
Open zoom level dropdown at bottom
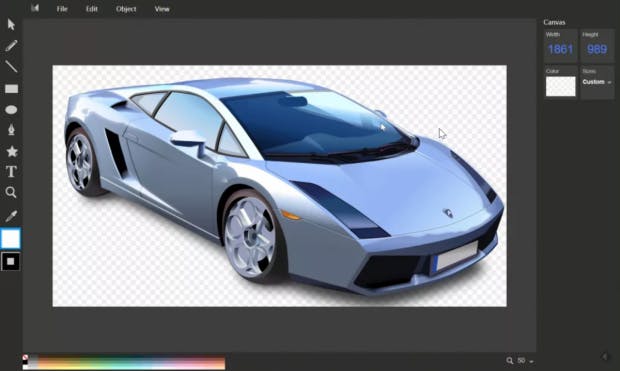tap(526, 361)
